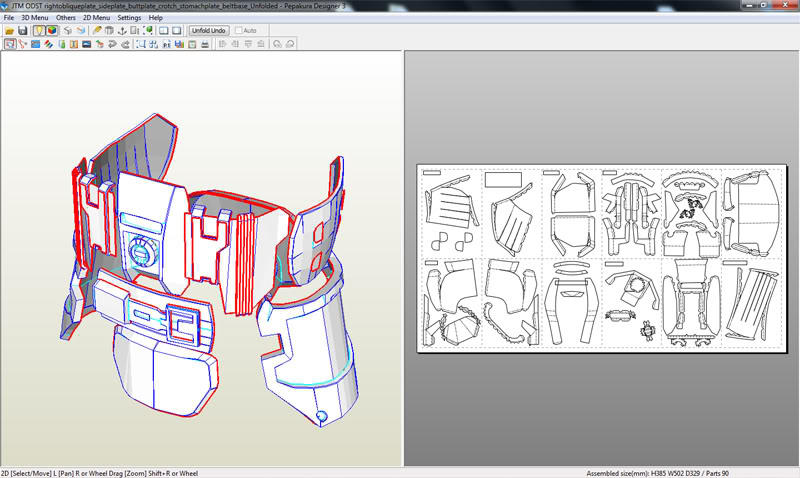The image size is (800, 478).
Task: Click the grayed rotate-left icon
Action: [277, 44]
